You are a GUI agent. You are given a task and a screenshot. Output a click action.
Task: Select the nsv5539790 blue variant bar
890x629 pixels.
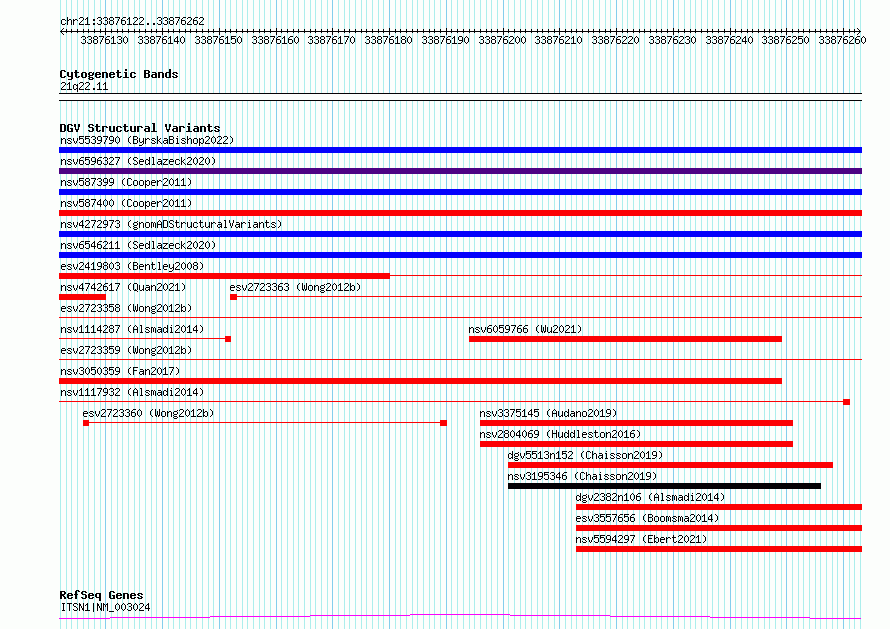click(x=460, y=150)
